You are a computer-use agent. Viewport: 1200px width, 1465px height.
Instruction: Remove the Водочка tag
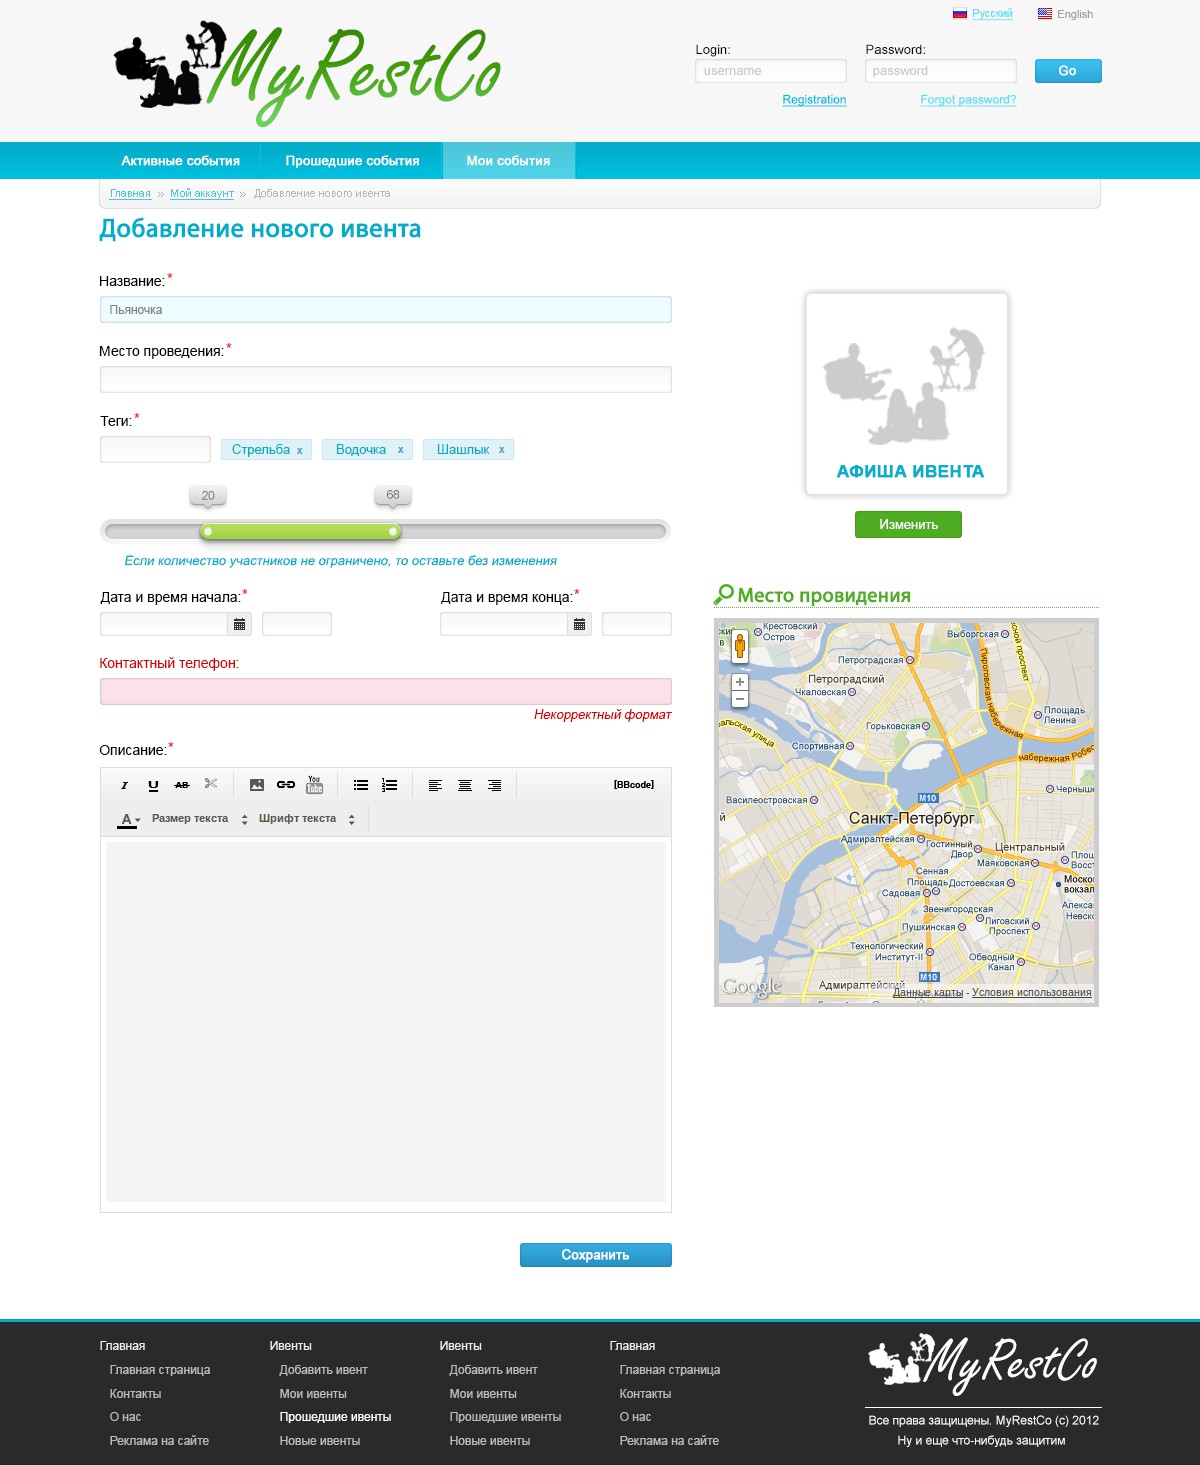click(401, 450)
